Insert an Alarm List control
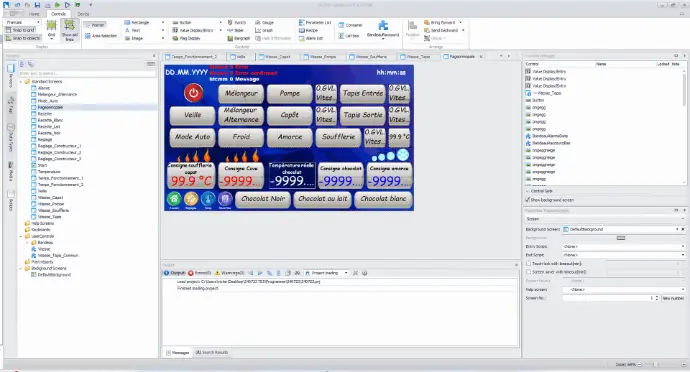Viewport: 690px width, 372px height. [311, 38]
